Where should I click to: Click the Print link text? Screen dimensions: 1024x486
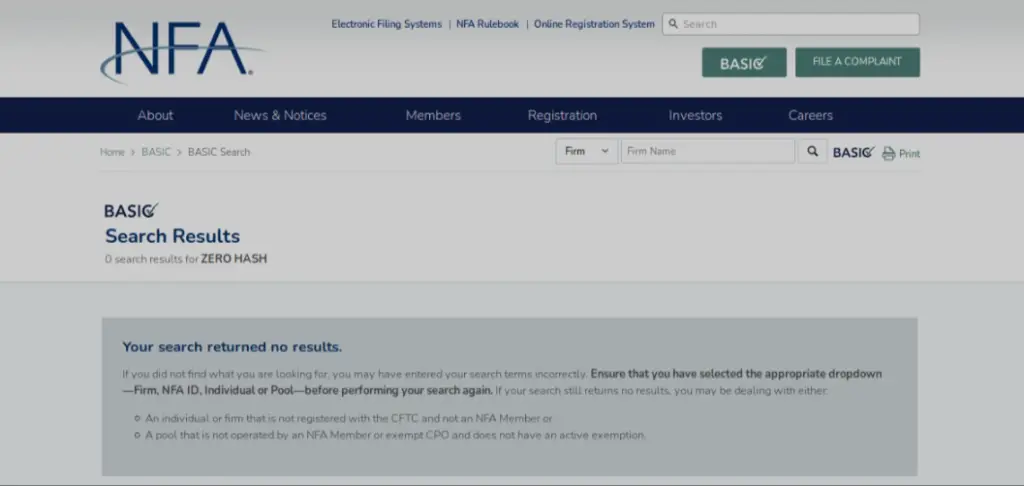pyautogui.click(x=909, y=154)
